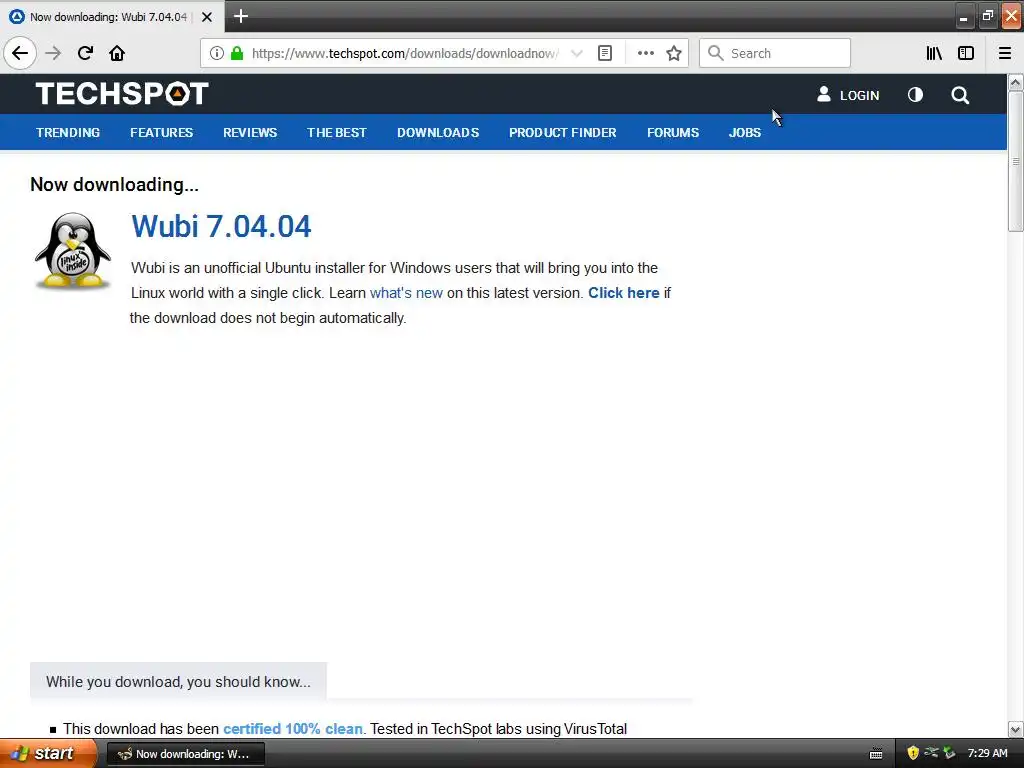
Task: Click the "Click here" download link
Action: (624, 293)
